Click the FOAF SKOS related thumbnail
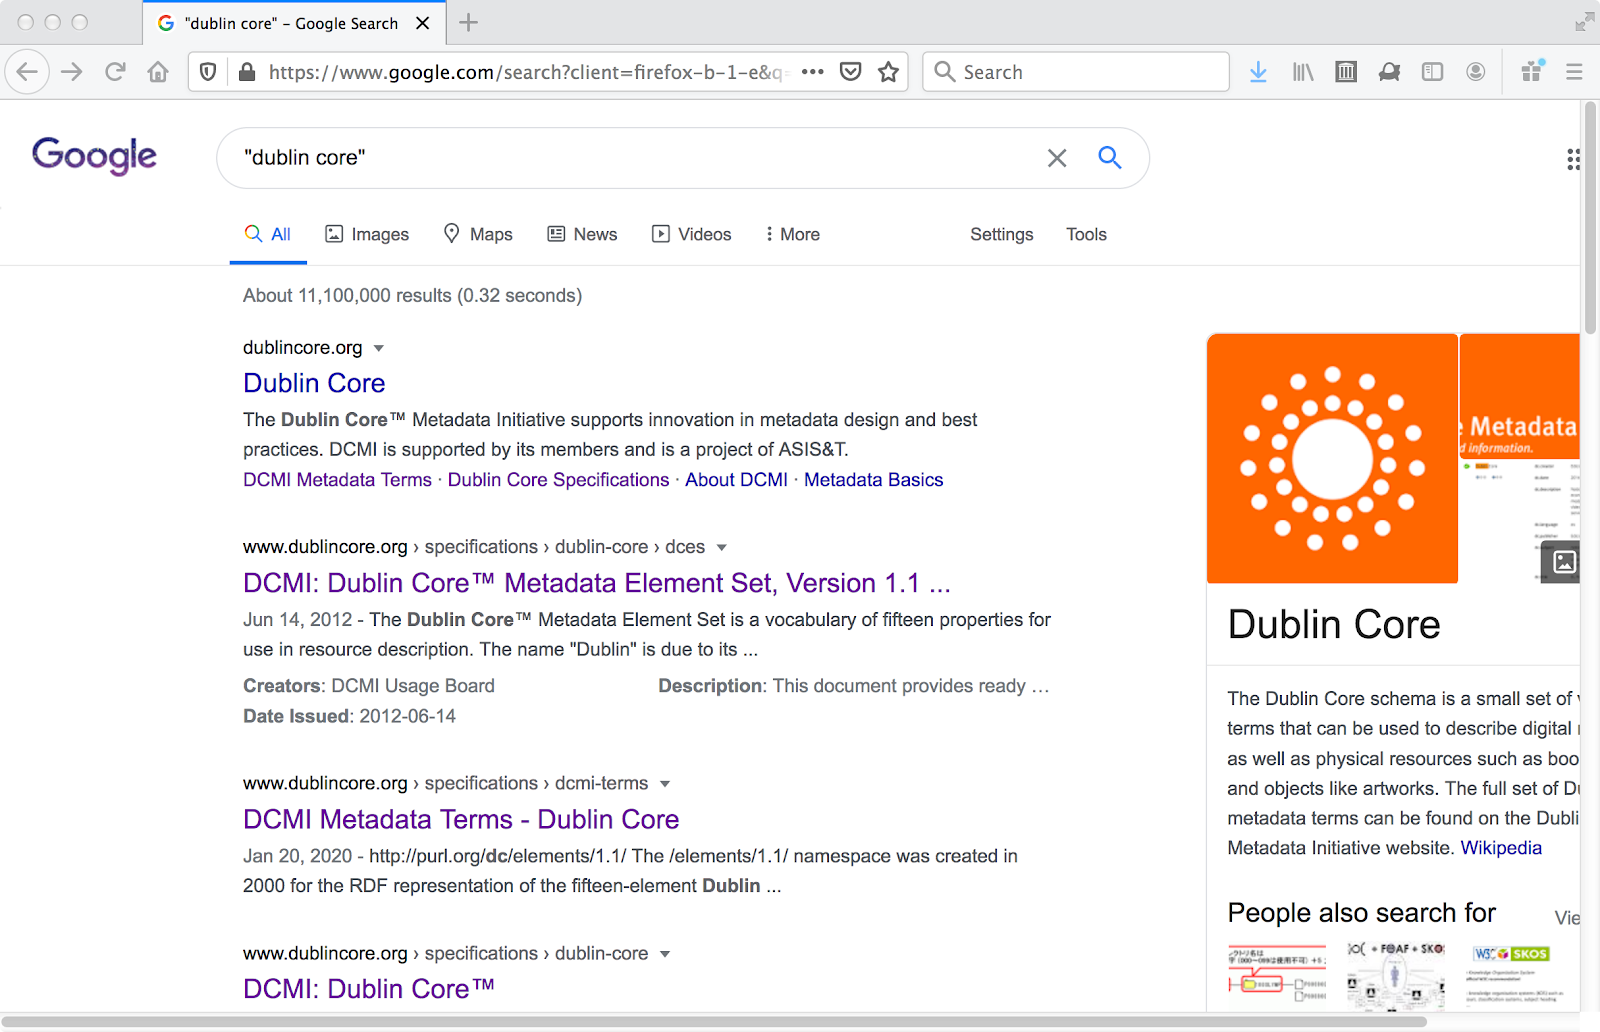Viewport: 1600px width, 1032px height. click(1396, 974)
